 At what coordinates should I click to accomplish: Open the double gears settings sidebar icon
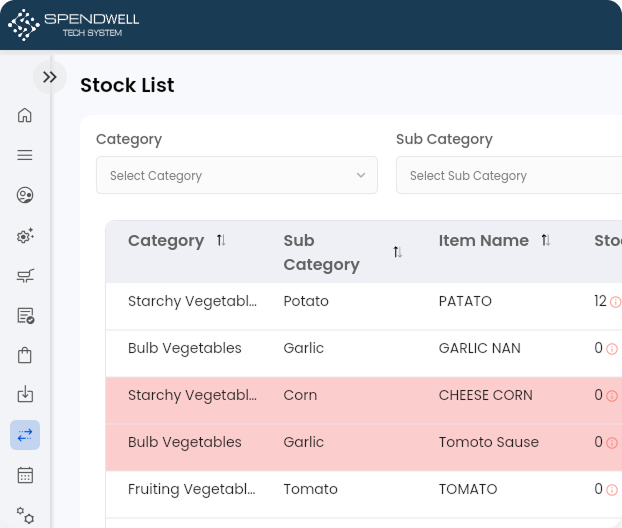tap(25, 515)
